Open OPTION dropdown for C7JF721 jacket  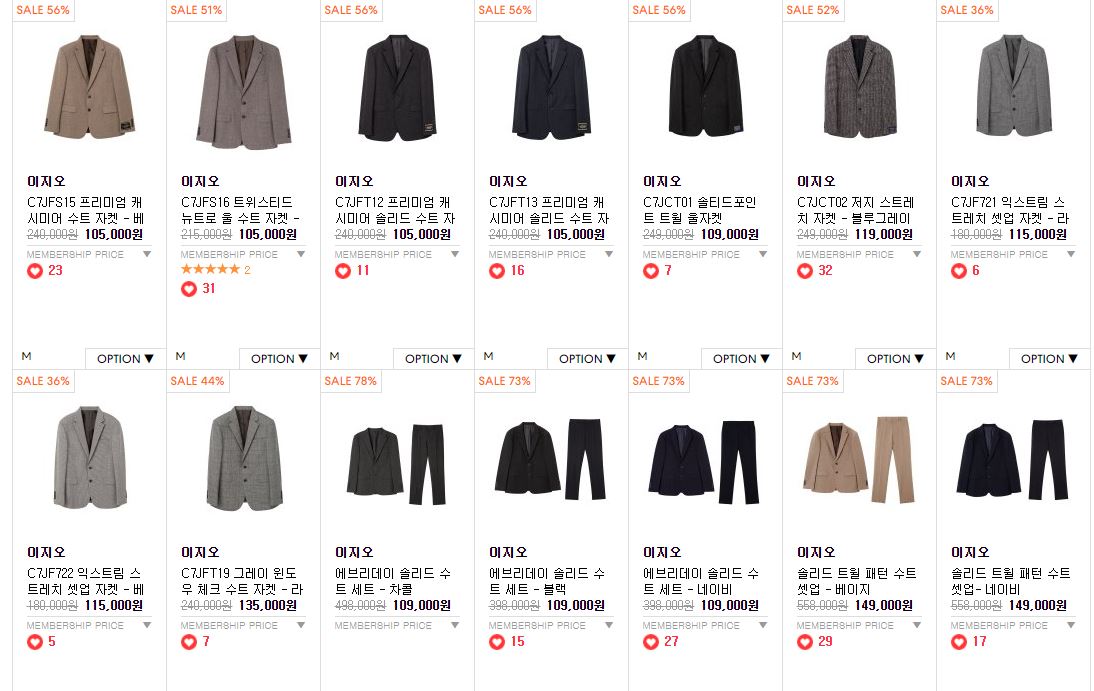tap(1049, 359)
